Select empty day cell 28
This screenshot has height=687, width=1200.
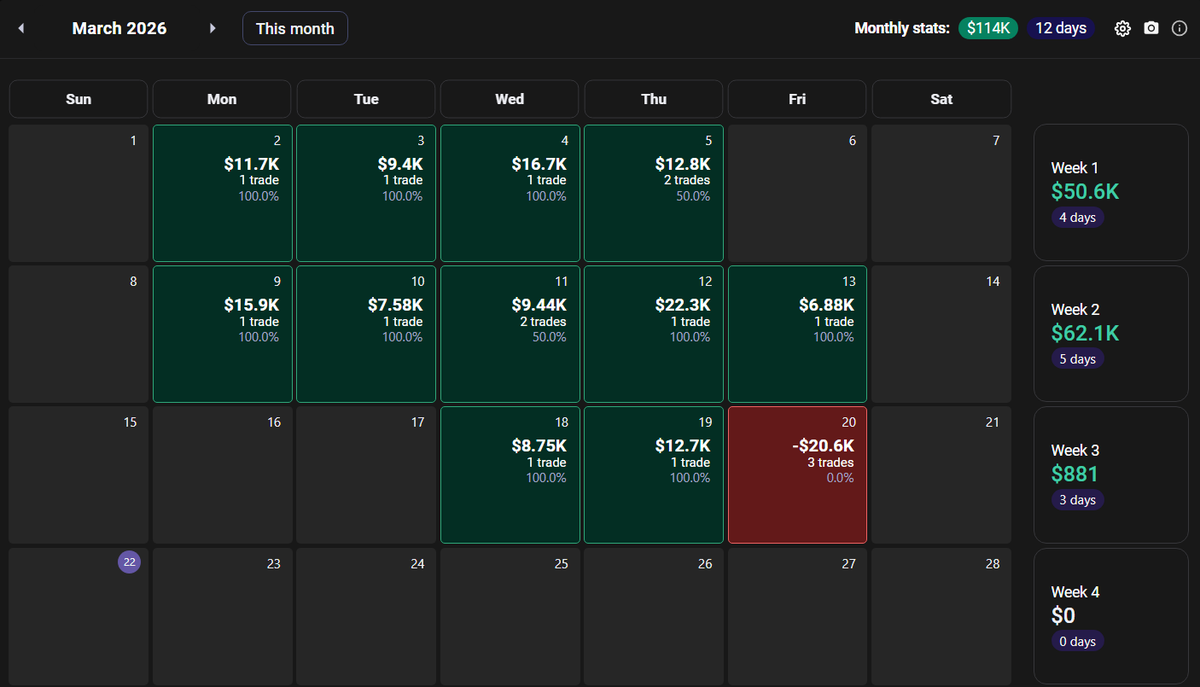pos(941,616)
